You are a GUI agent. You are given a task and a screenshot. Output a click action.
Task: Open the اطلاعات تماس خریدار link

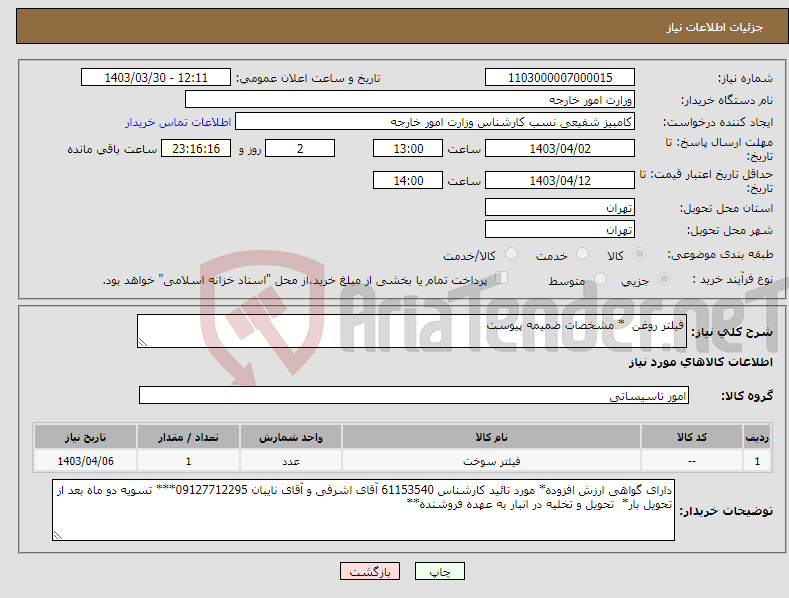pos(178,122)
